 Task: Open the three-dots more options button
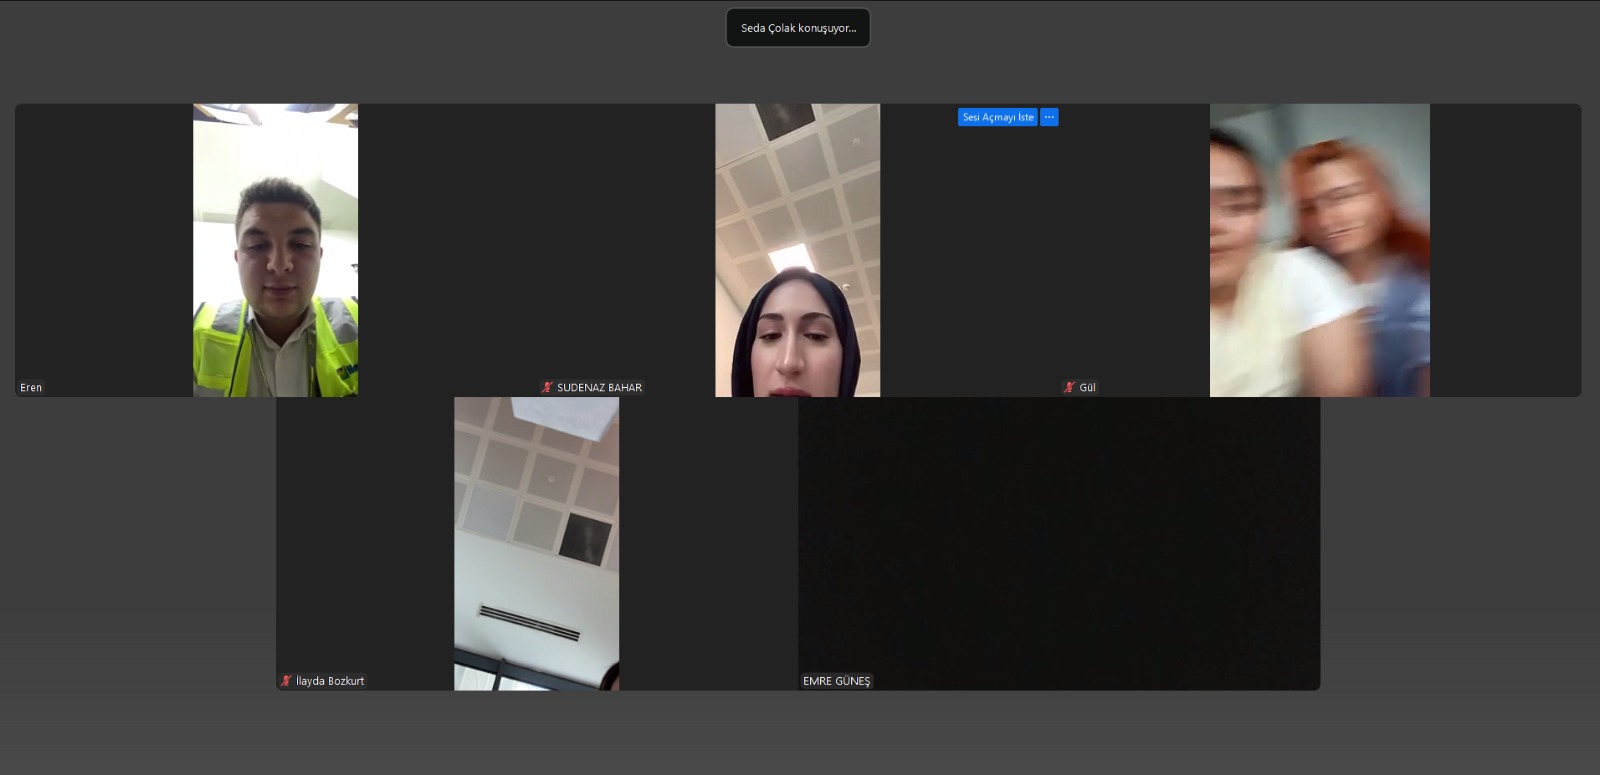point(1049,117)
